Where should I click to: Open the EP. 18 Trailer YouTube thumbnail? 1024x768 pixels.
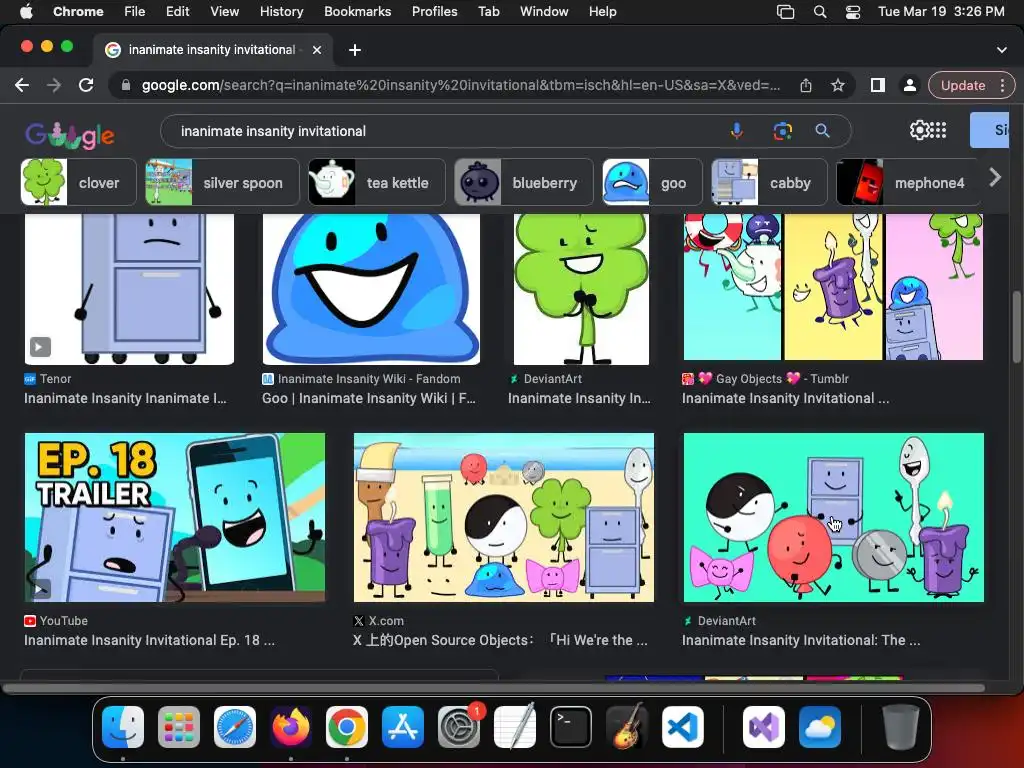[175, 517]
